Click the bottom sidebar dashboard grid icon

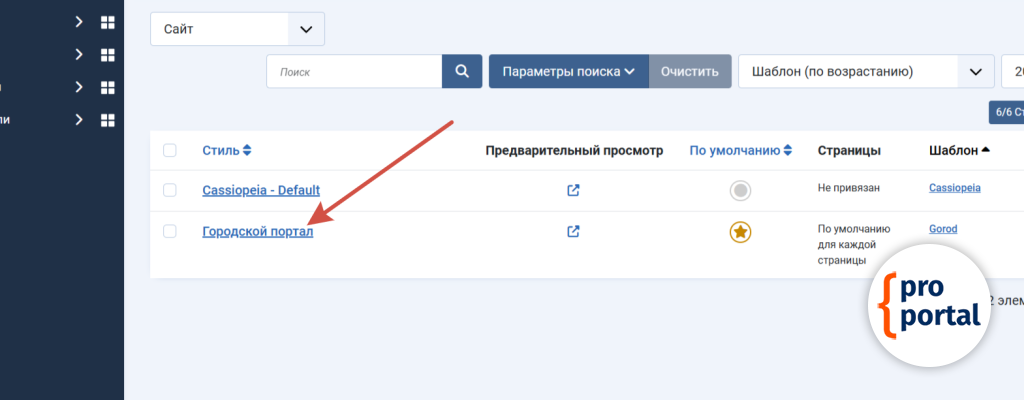pos(108,120)
